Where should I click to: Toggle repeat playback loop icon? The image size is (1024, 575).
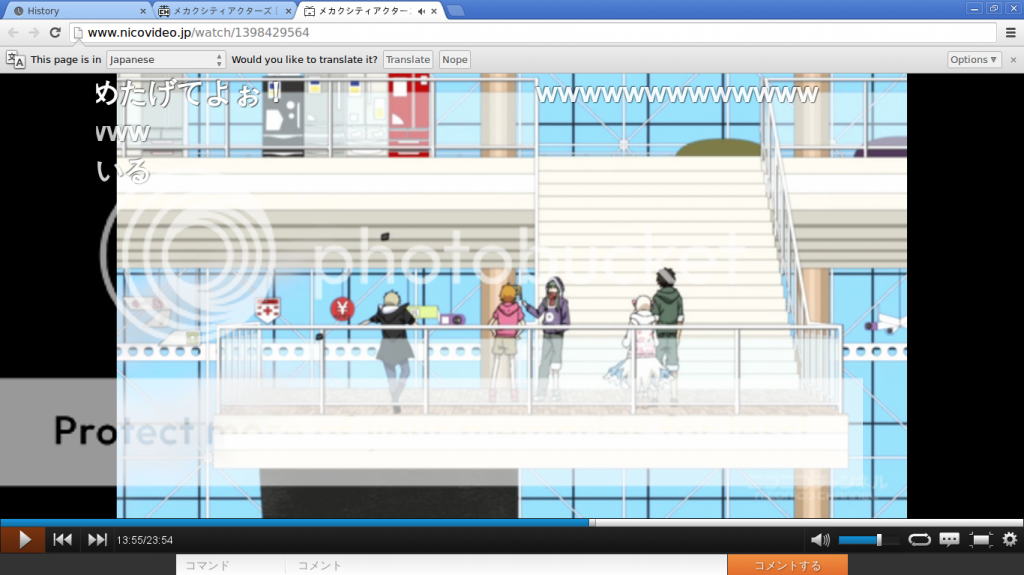(x=919, y=540)
